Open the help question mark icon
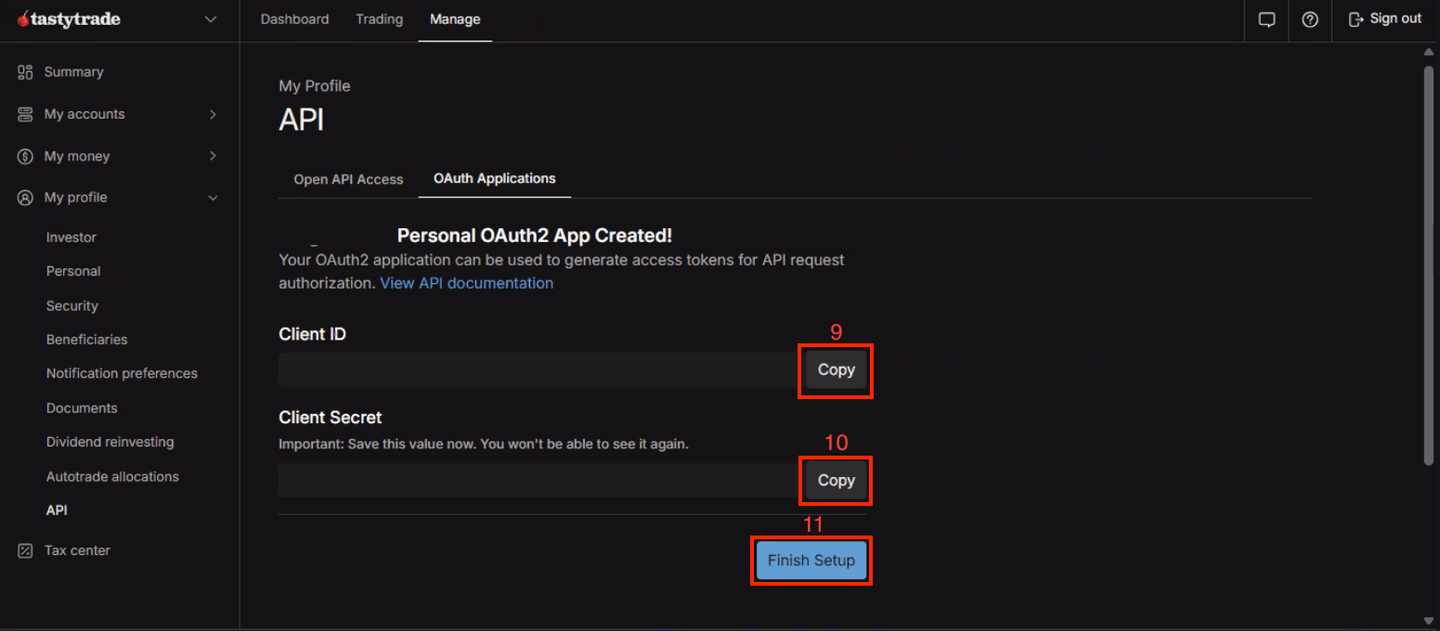The height and width of the screenshot is (631, 1440). 1310,20
